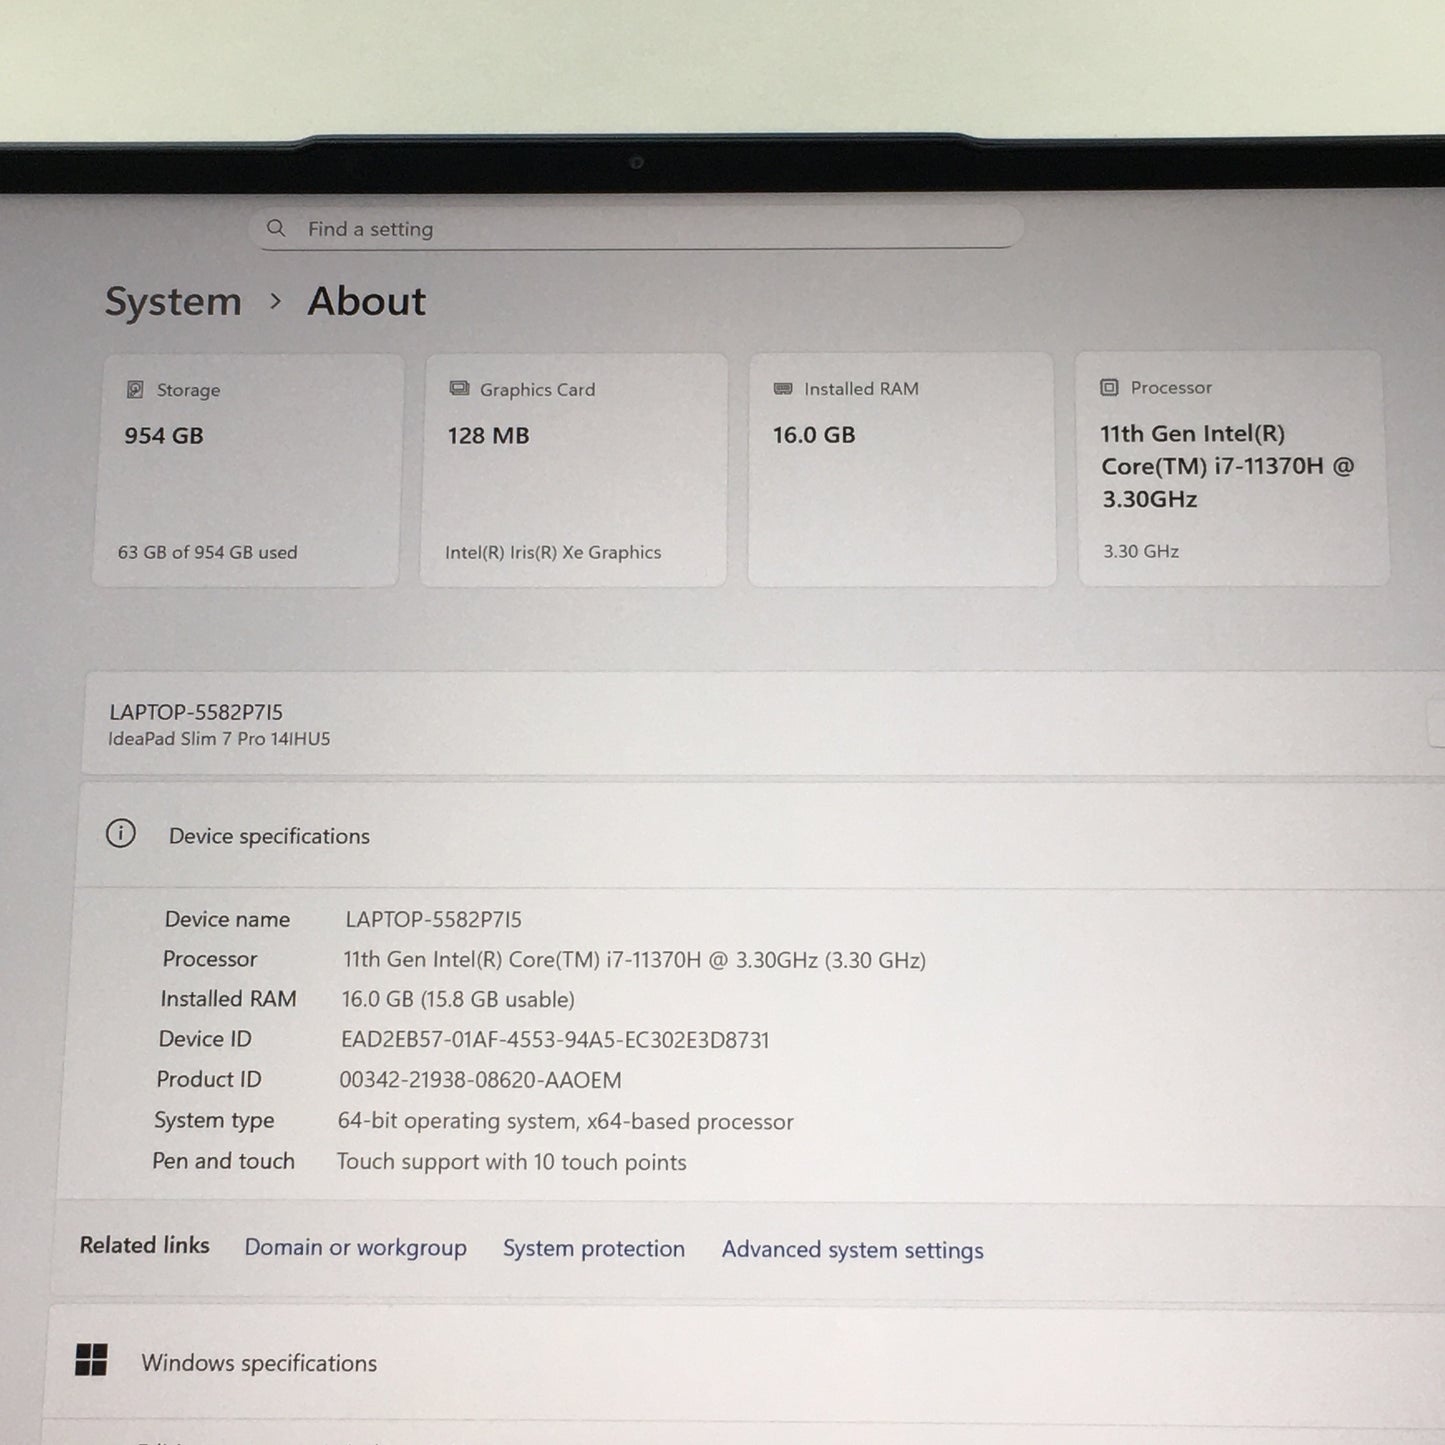Open Advanced system settings link
Screen dimensions: 1445x1445
coord(853,1249)
